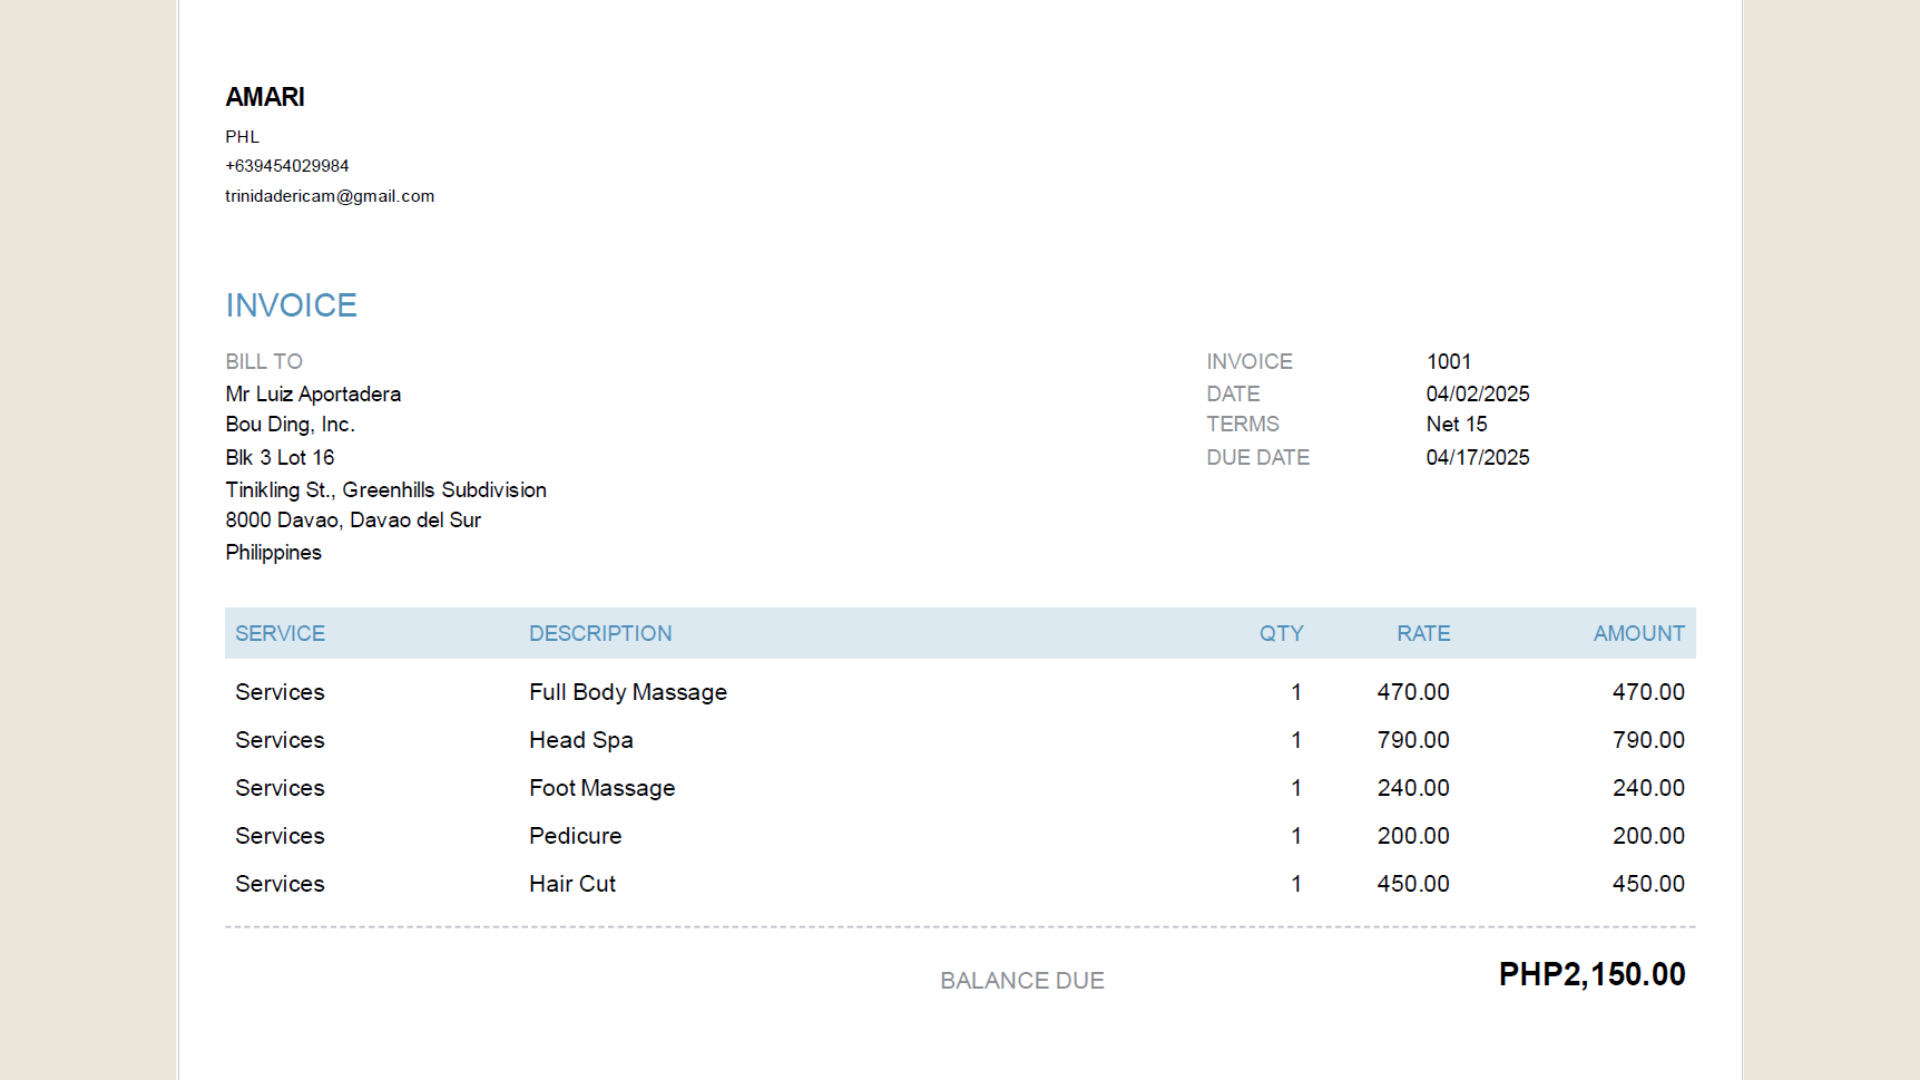Click the DUE DATE label
1920x1080 pixels.
pyautogui.click(x=1258, y=457)
